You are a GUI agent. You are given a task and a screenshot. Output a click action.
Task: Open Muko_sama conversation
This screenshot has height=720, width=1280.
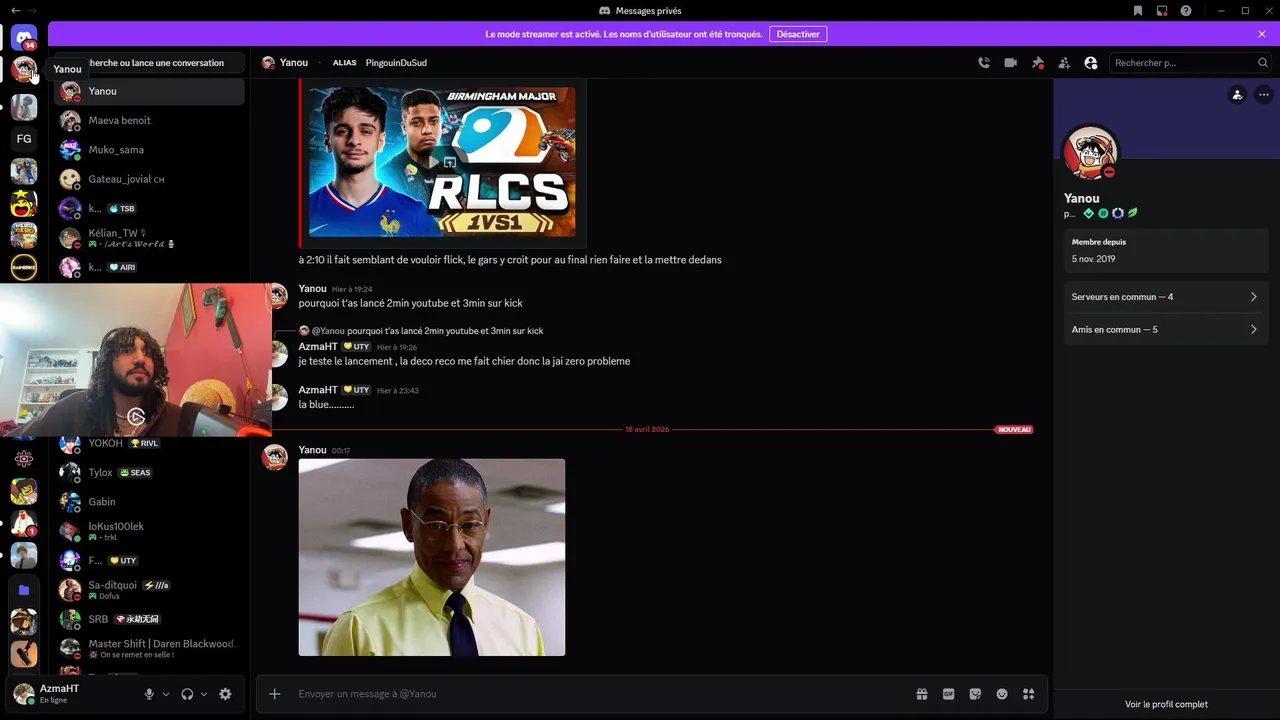coord(149,150)
